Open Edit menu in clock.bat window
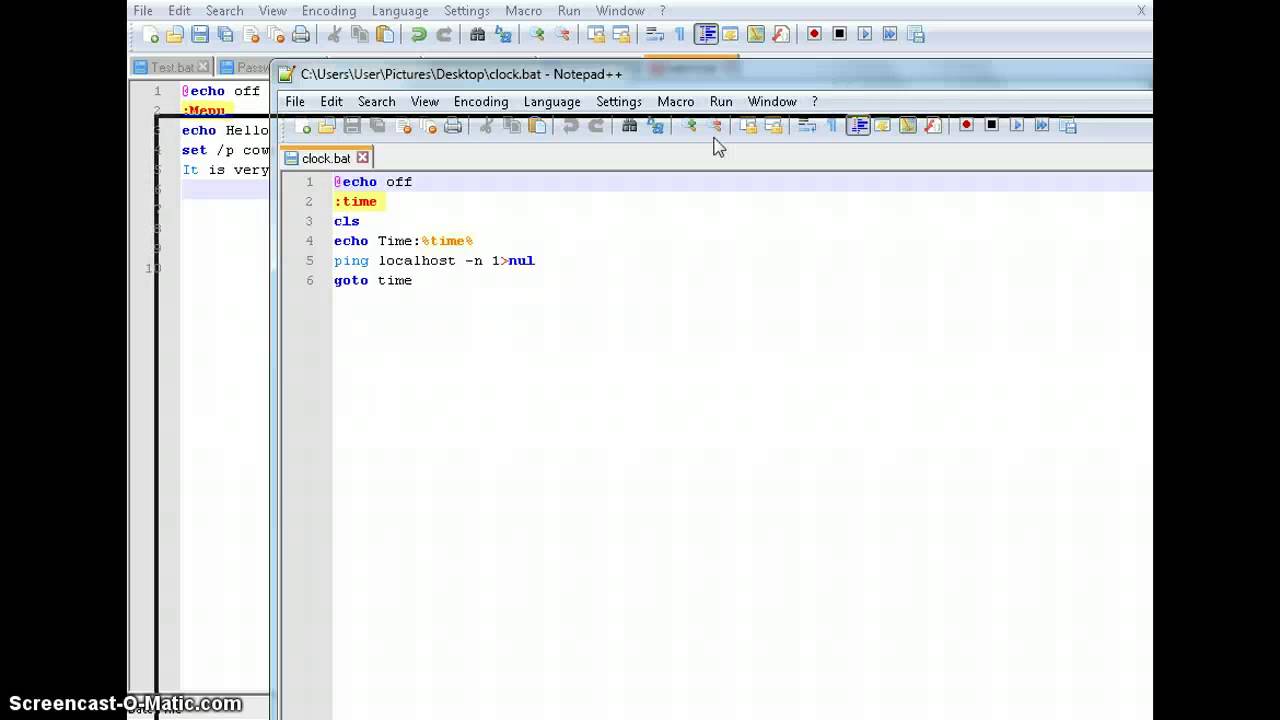Screen dimensions: 1280x720 click(331, 102)
